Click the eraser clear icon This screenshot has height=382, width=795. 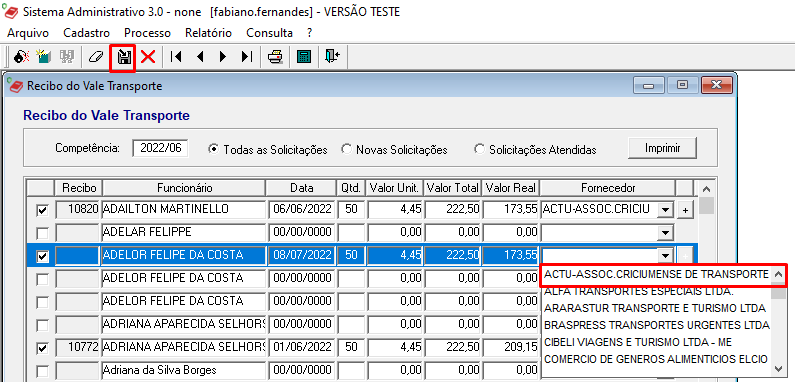point(95,56)
